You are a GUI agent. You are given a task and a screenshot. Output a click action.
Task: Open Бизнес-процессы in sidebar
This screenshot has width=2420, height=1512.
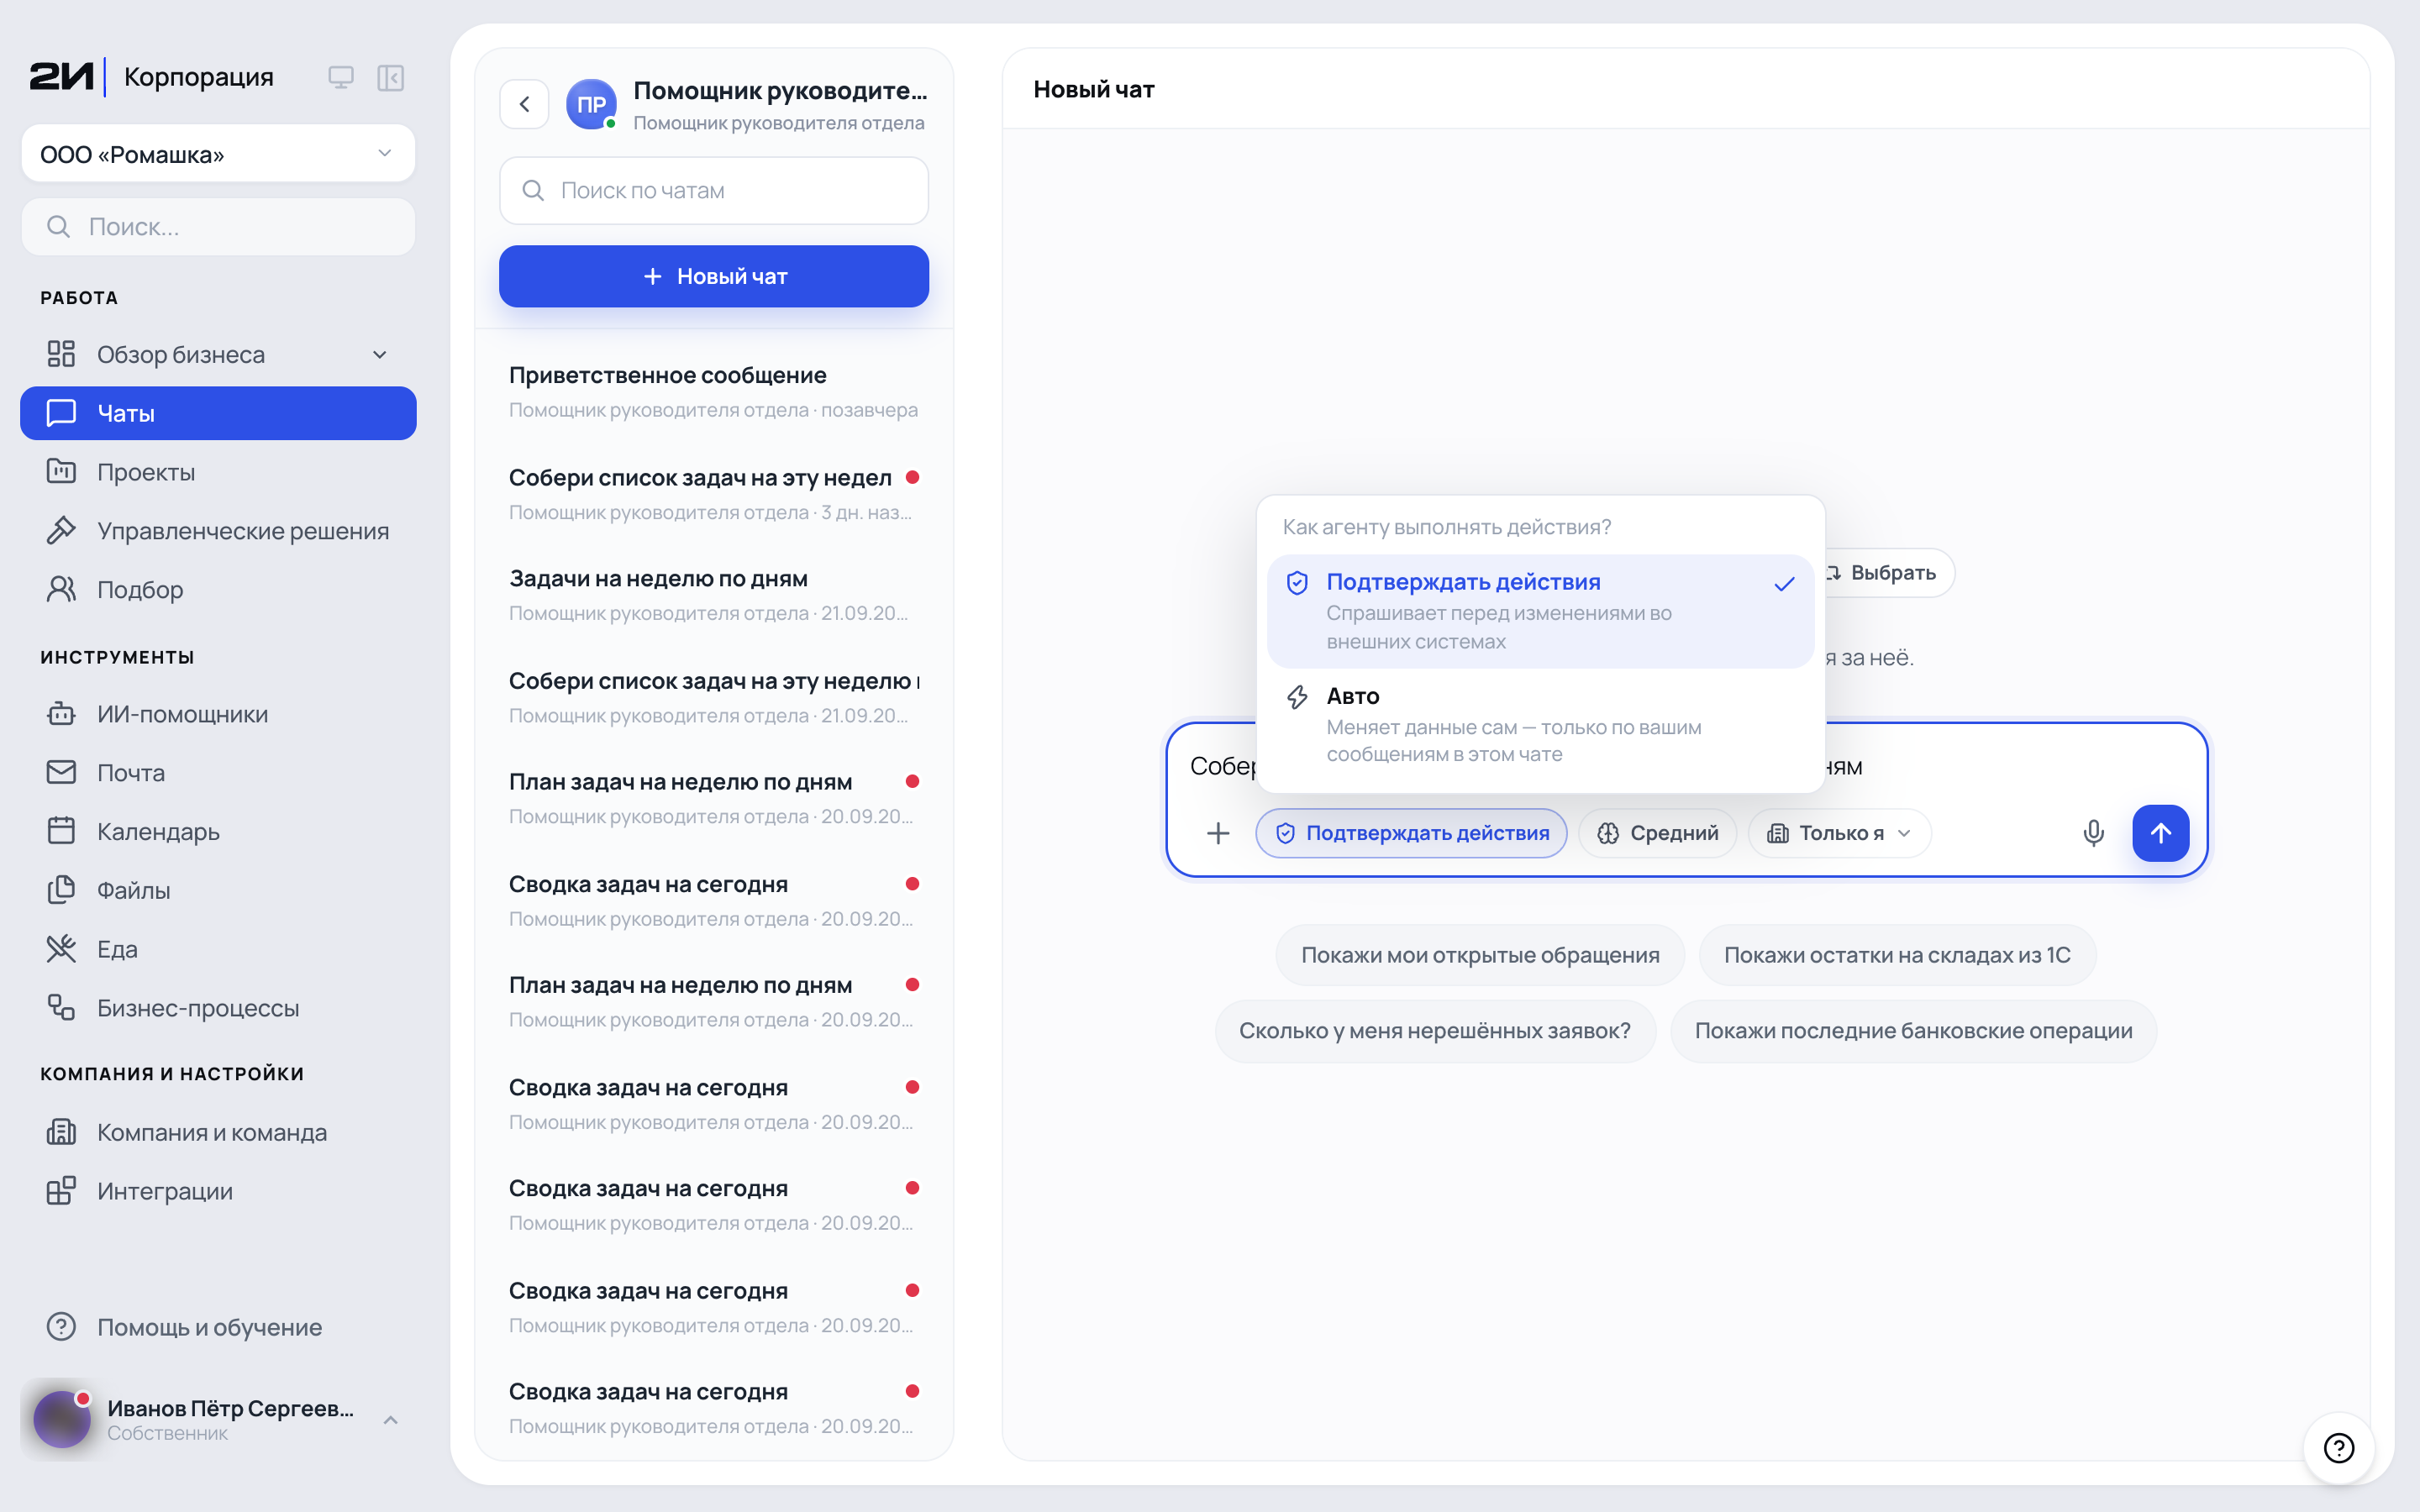[x=218, y=1008]
